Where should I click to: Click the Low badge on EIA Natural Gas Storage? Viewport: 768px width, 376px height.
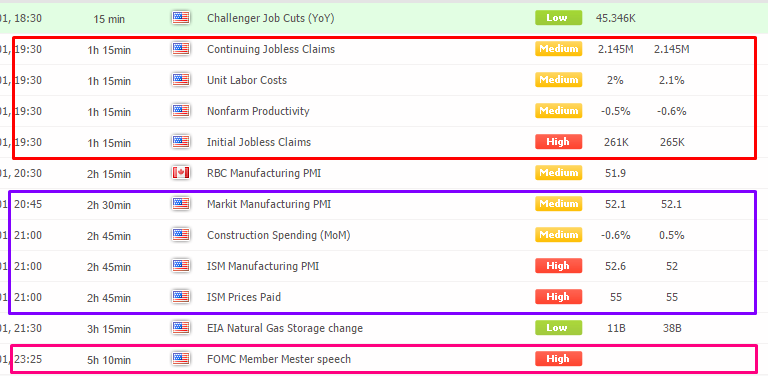(x=558, y=328)
